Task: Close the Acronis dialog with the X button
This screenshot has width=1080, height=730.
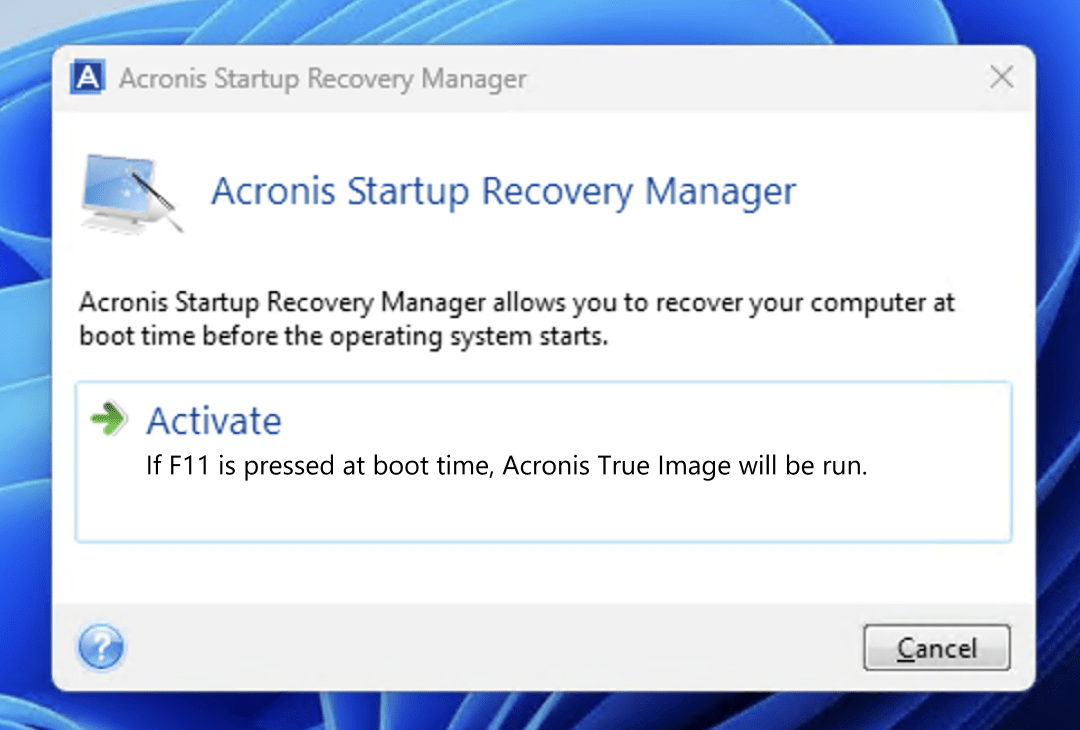Action: point(1001,78)
